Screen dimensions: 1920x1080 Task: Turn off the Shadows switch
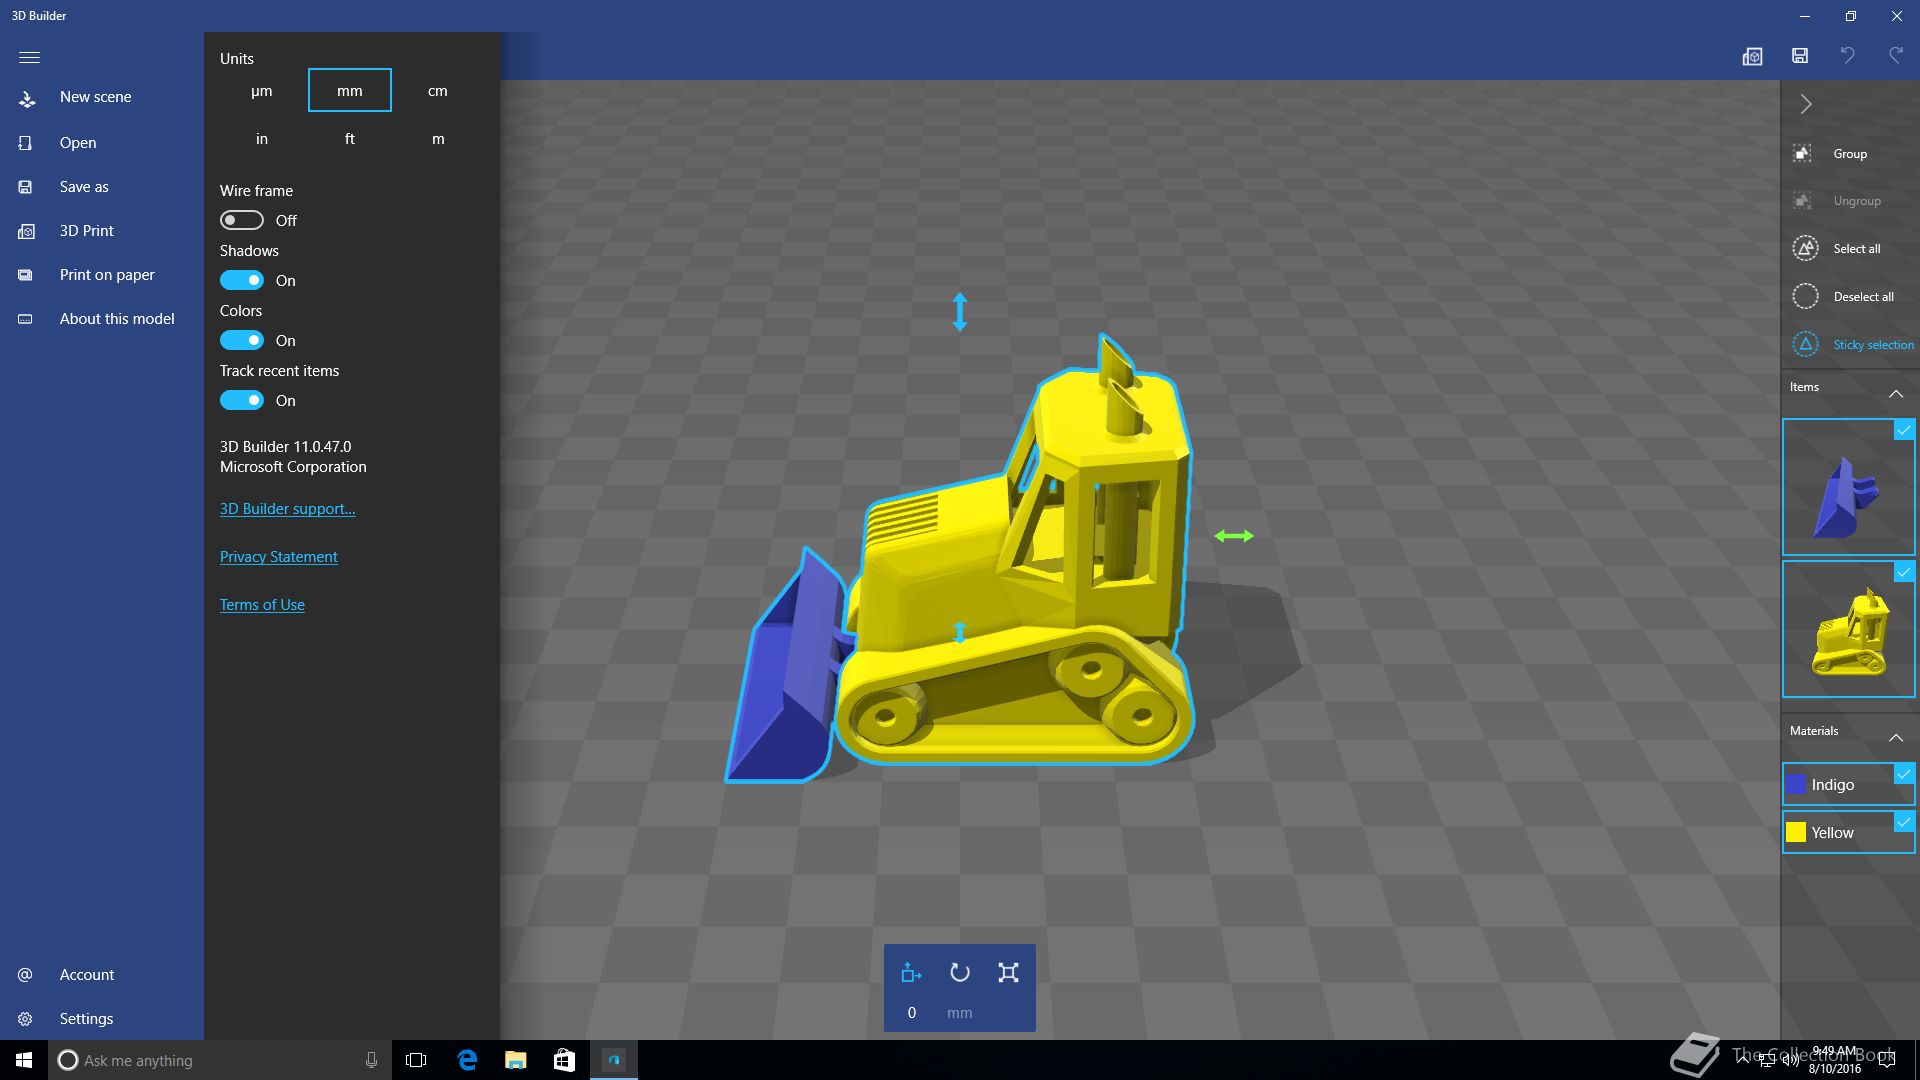(242, 280)
